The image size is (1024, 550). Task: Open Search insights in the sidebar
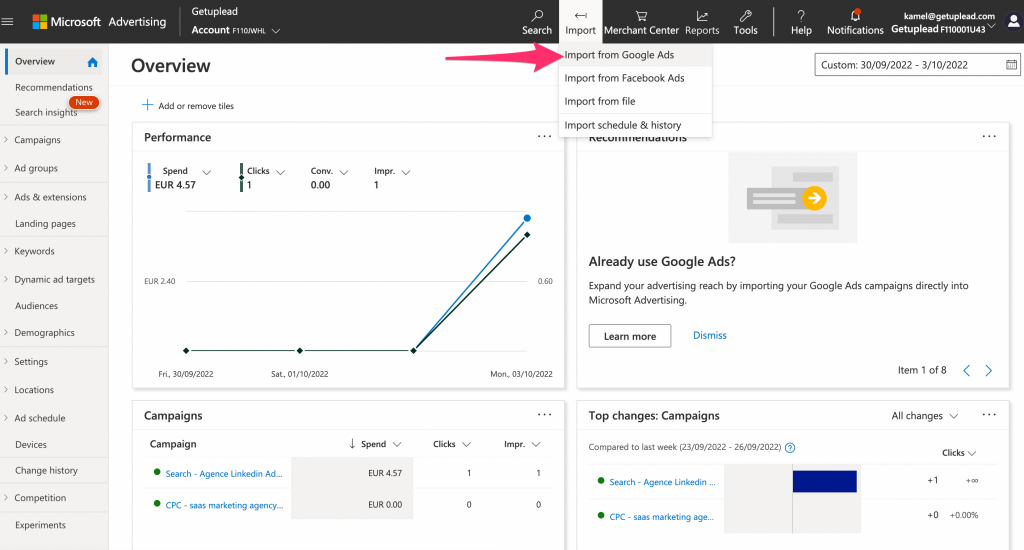click(x=46, y=112)
